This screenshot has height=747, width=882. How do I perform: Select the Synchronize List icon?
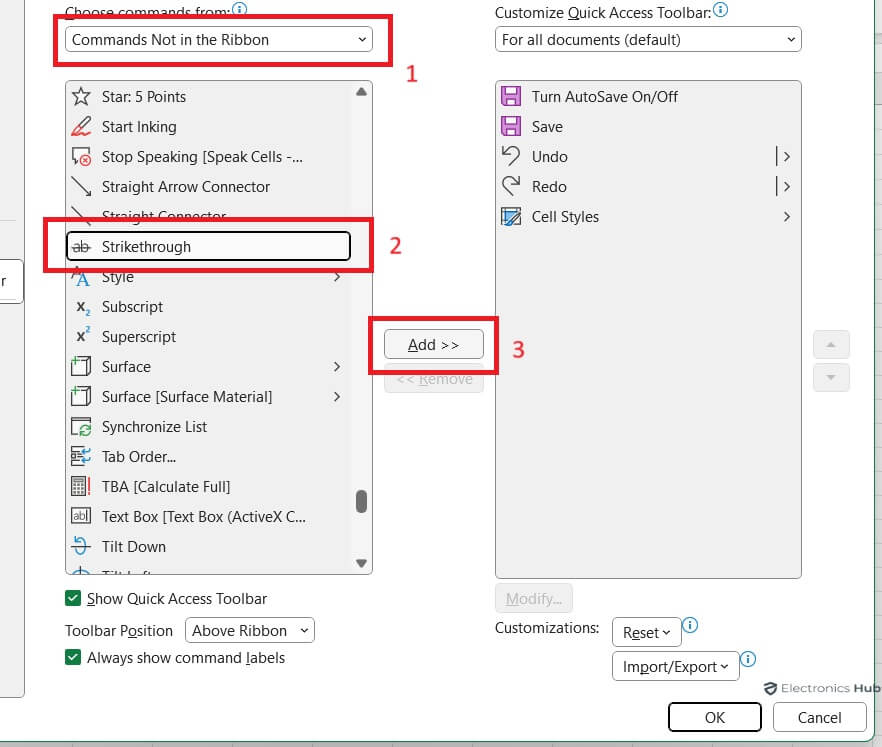(82, 427)
